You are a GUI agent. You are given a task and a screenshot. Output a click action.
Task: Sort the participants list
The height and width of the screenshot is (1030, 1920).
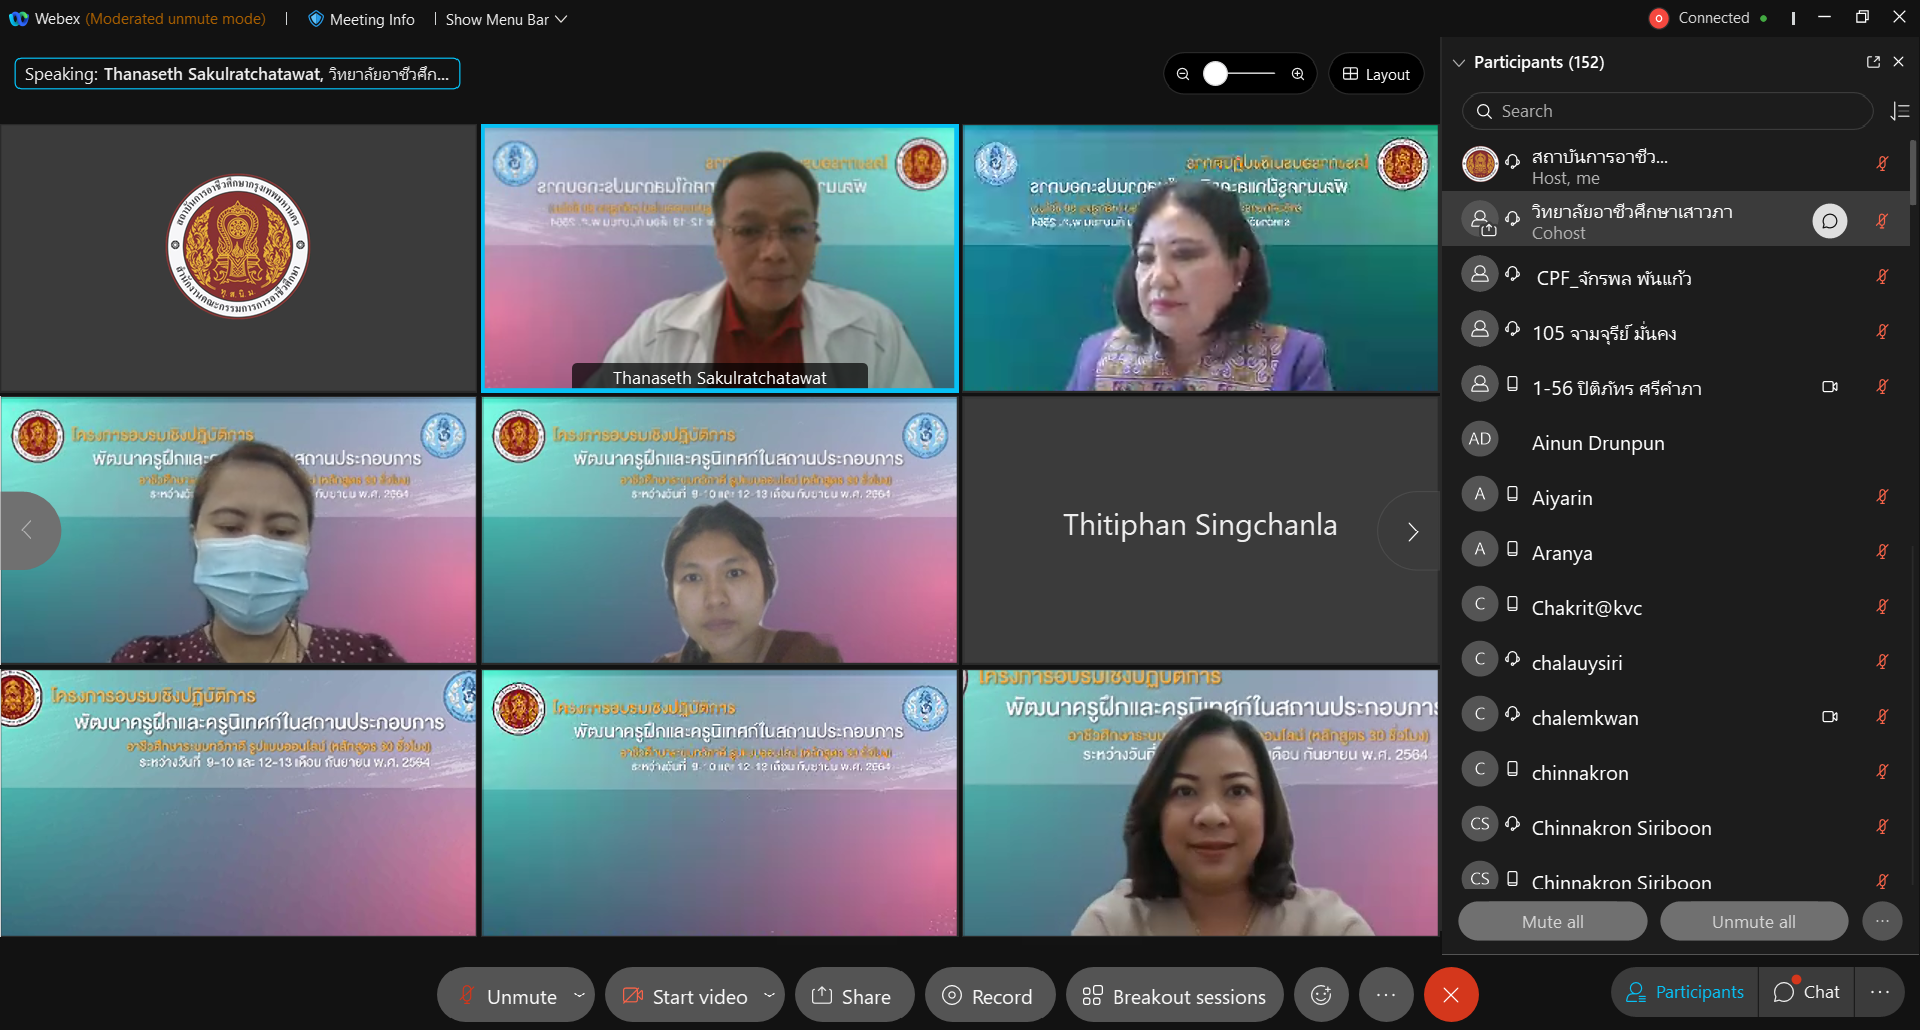(x=1900, y=111)
